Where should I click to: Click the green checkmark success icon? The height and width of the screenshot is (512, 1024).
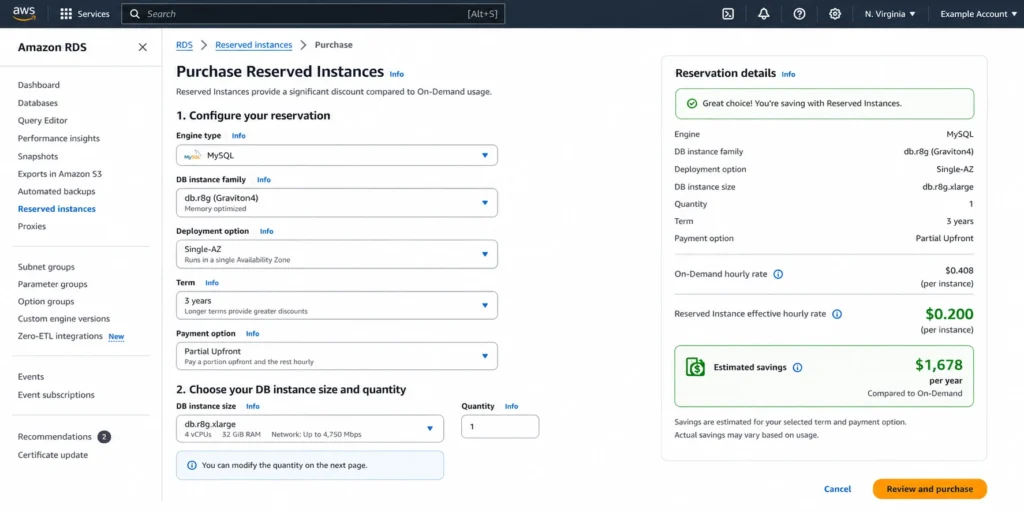pos(692,103)
